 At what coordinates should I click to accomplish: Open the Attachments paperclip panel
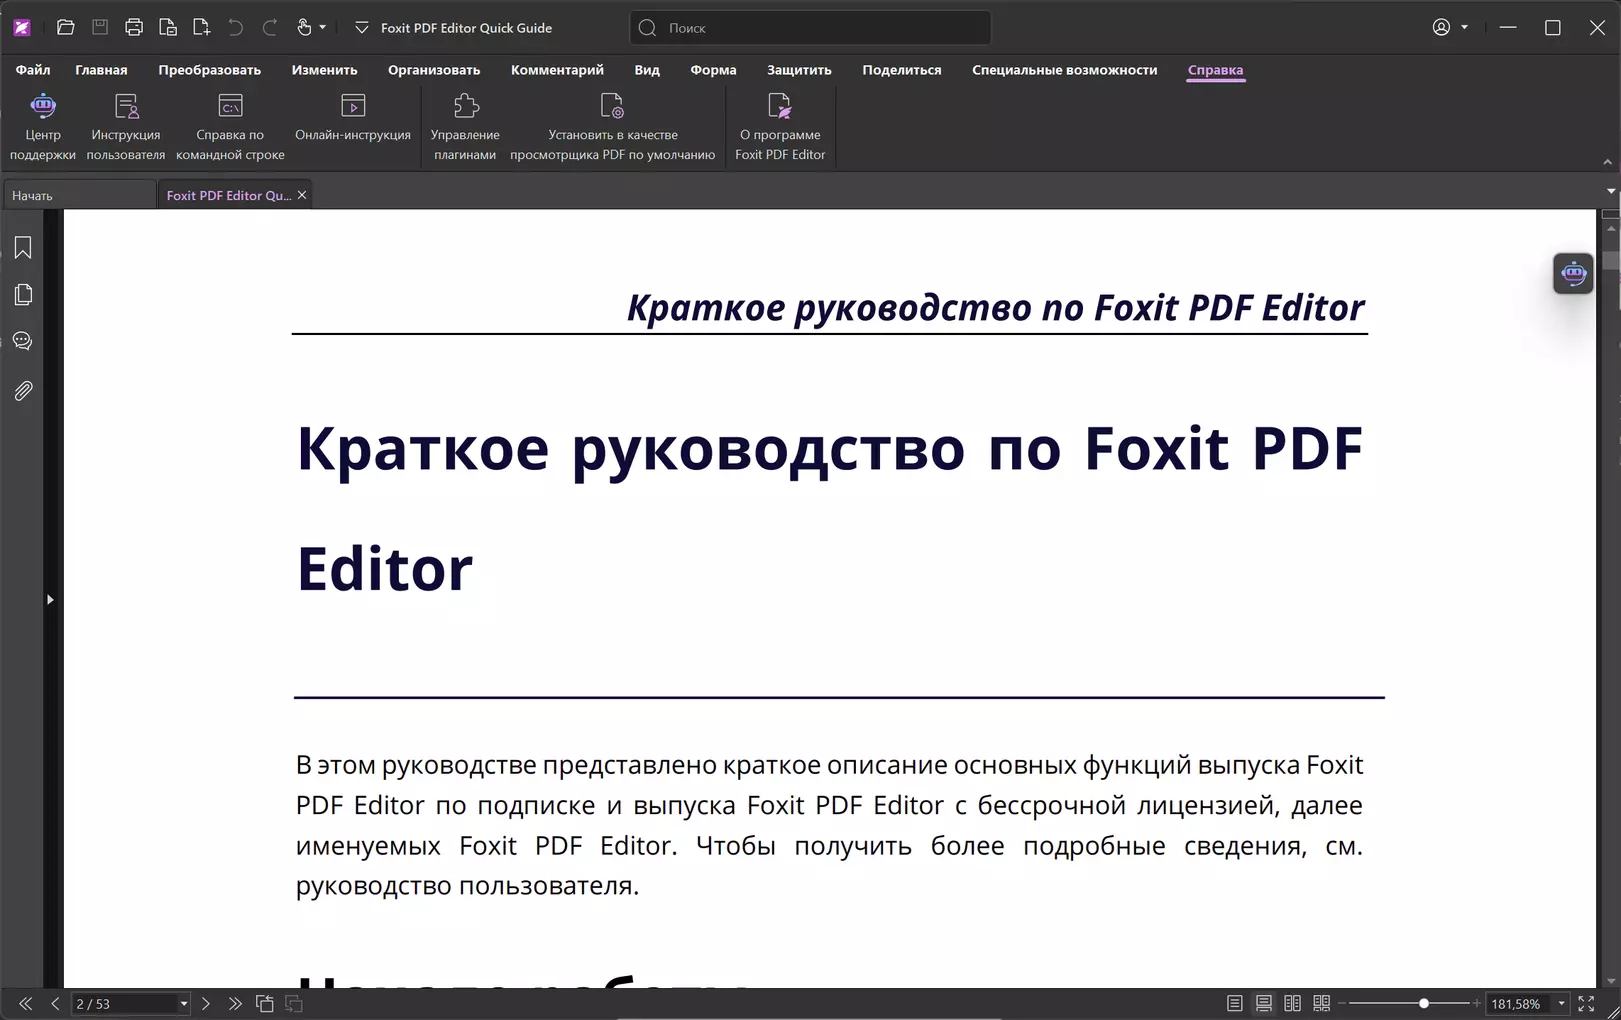pyautogui.click(x=23, y=391)
